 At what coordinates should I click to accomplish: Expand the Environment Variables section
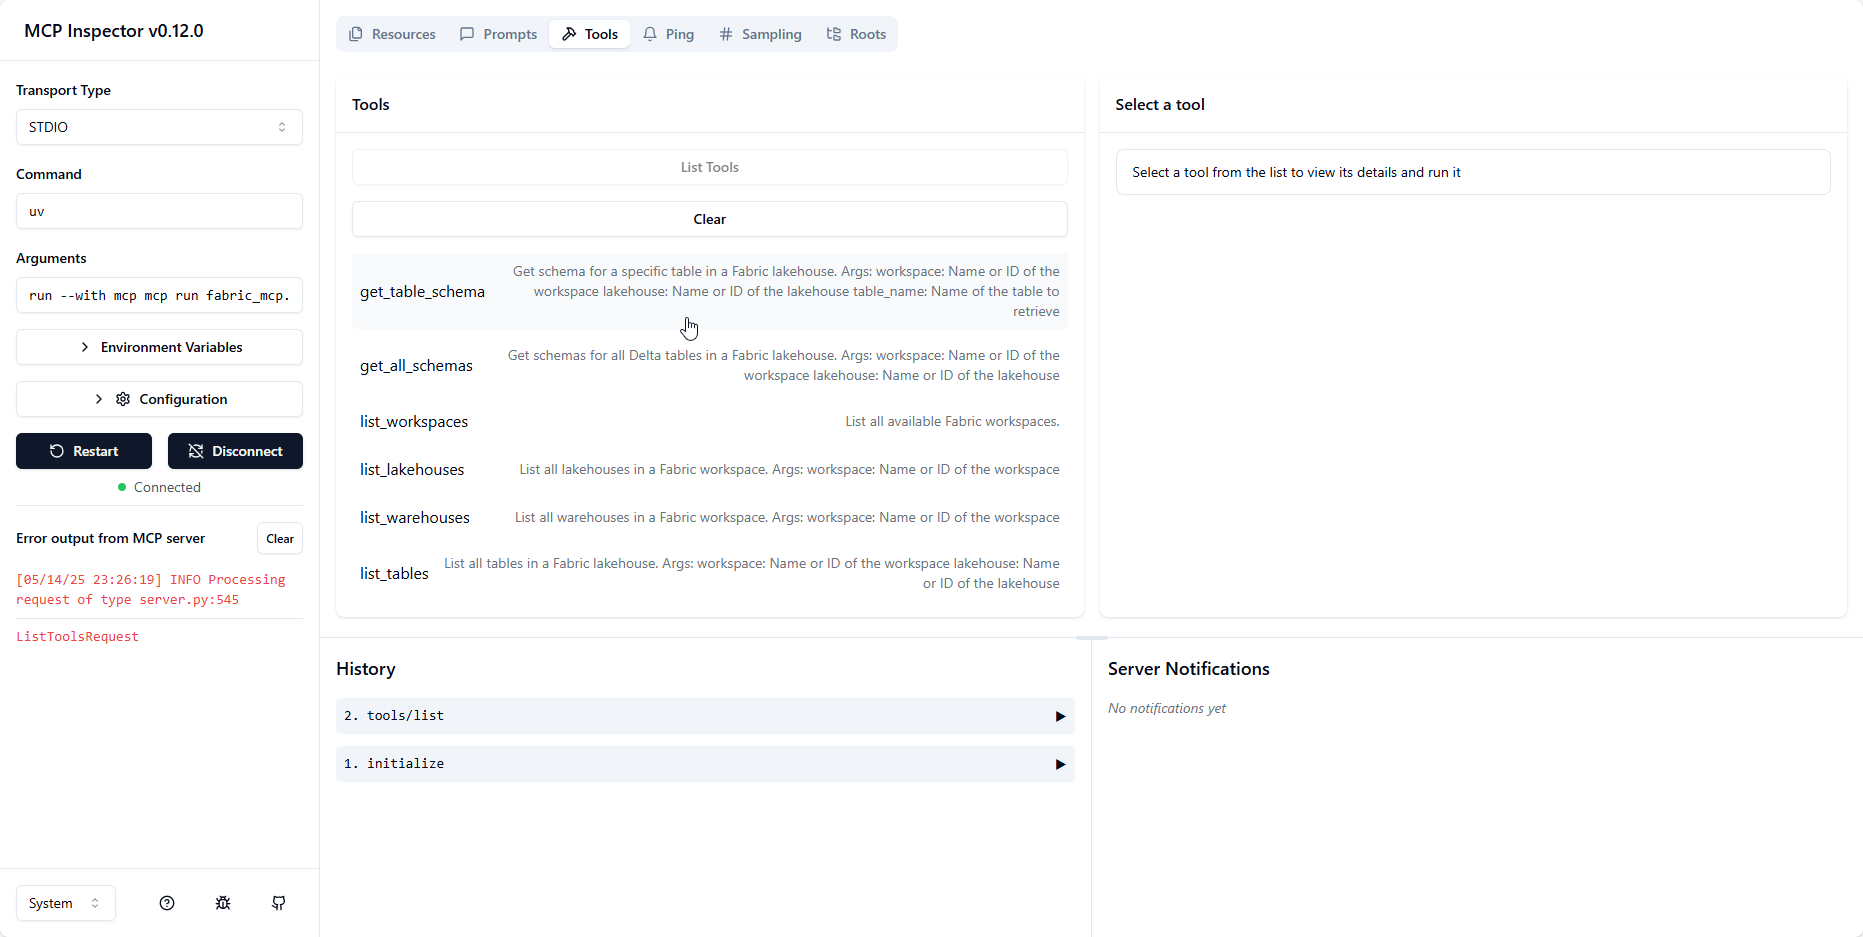(159, 347)
